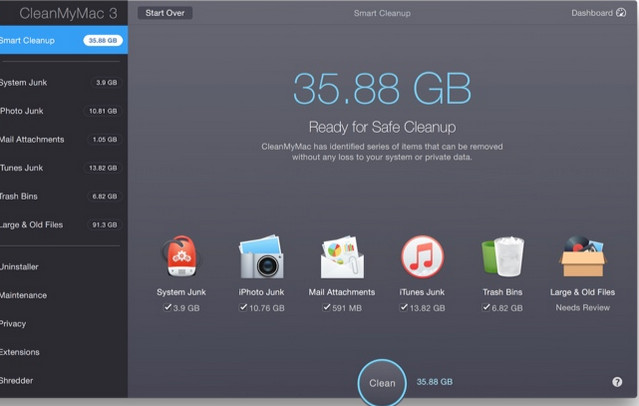Toggle the Mail Attachments 591 MB checkbox
The width and height of the screenshot is (639, 406).
pos(326,308)
